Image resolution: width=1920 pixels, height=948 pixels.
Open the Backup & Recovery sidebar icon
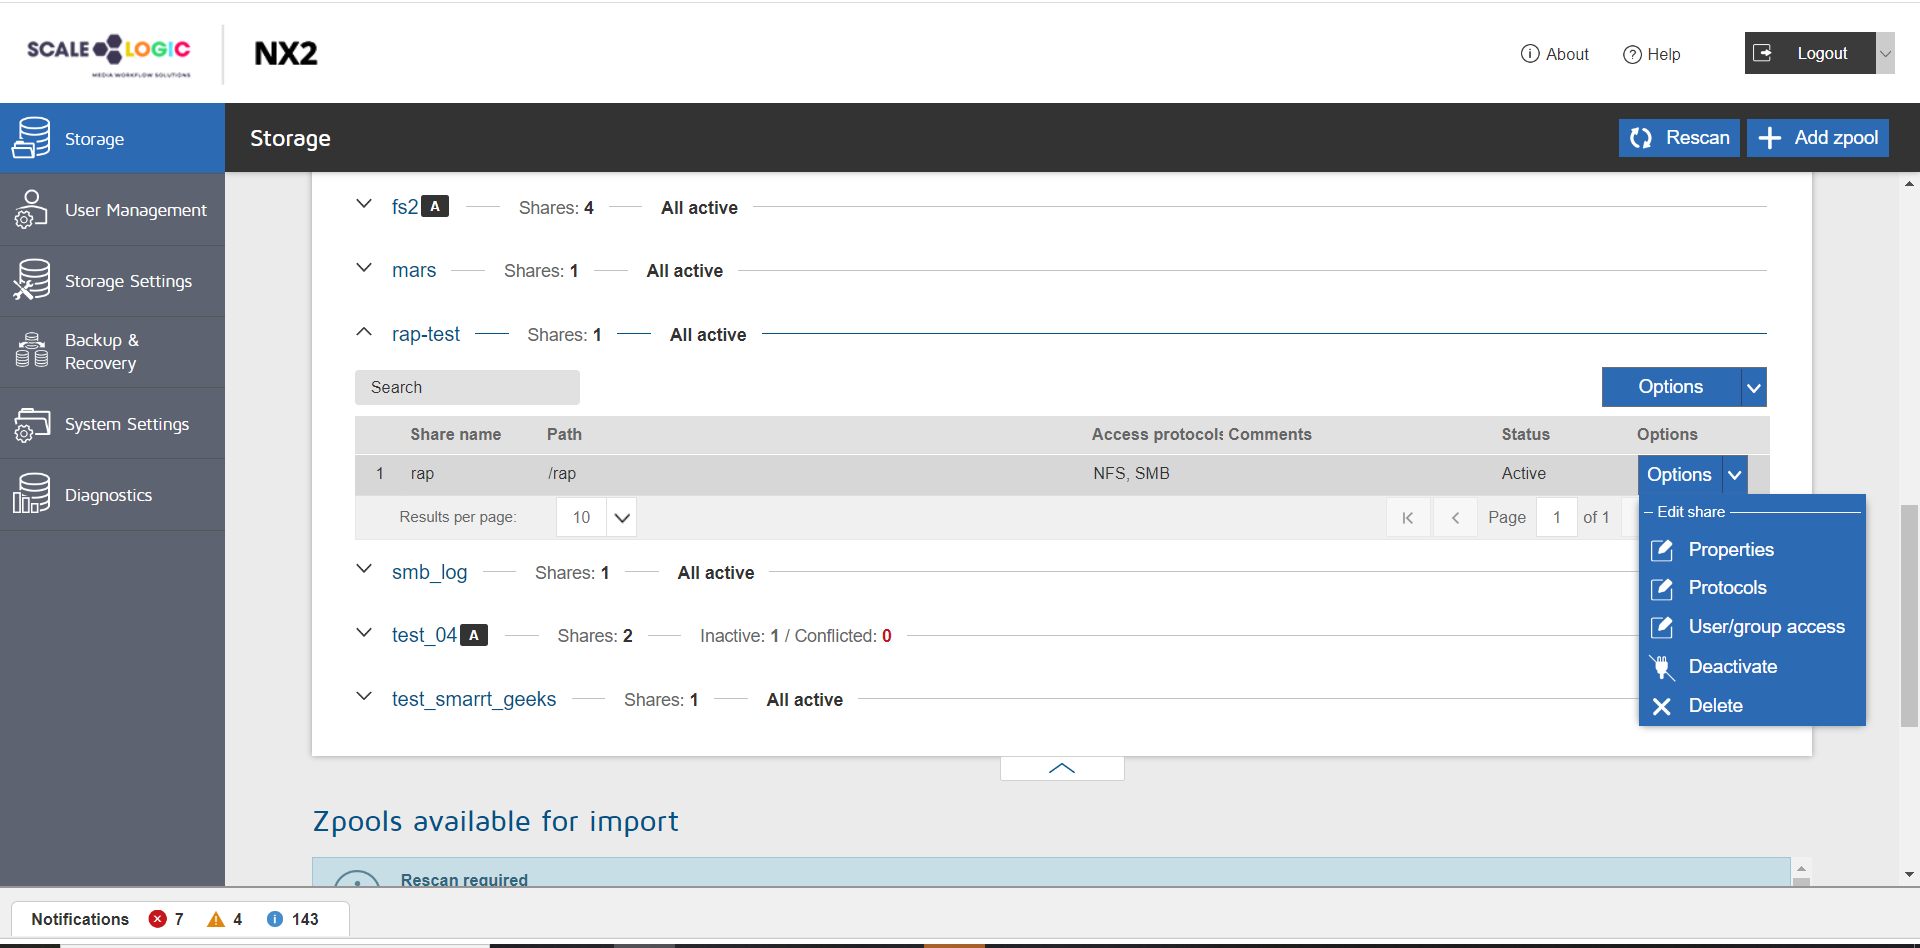[x=31, y=351]
